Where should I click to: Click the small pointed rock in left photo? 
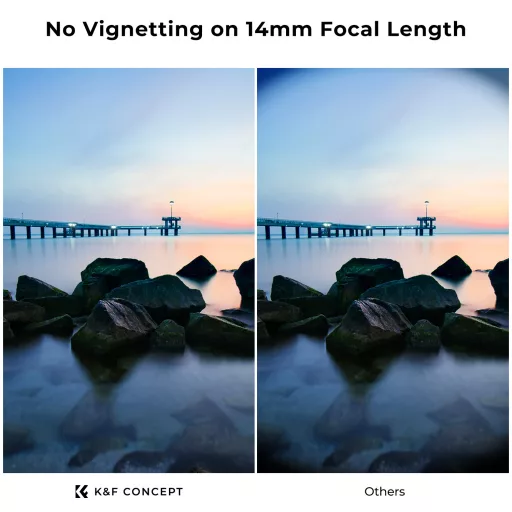pos(197,266)
